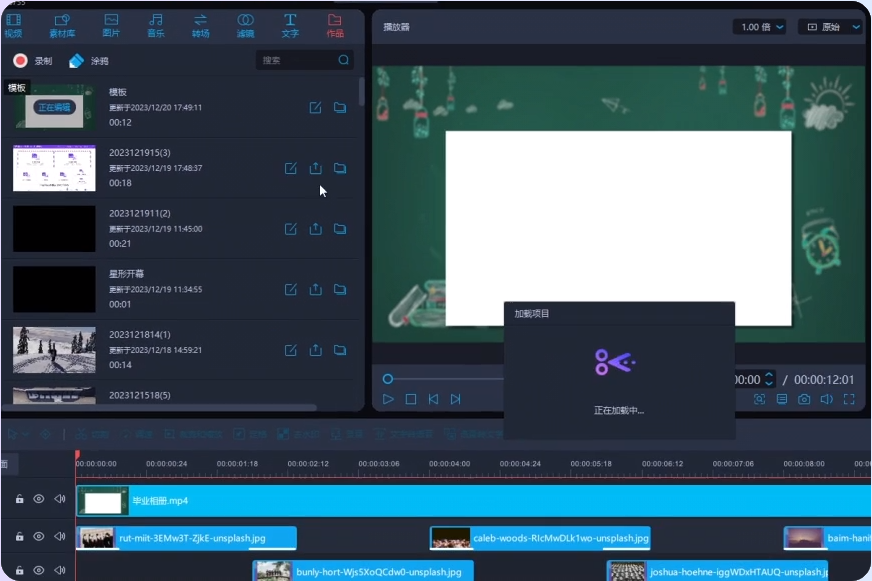Go to the next frame
872x581 pixels.
455,399
